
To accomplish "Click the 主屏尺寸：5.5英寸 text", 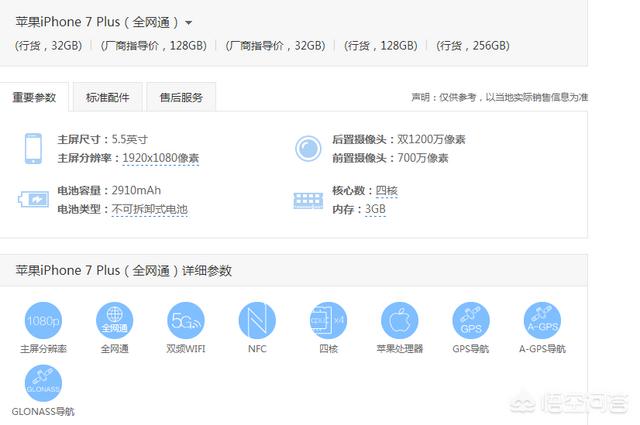I will pyautogui.click(x=102, y=140).
